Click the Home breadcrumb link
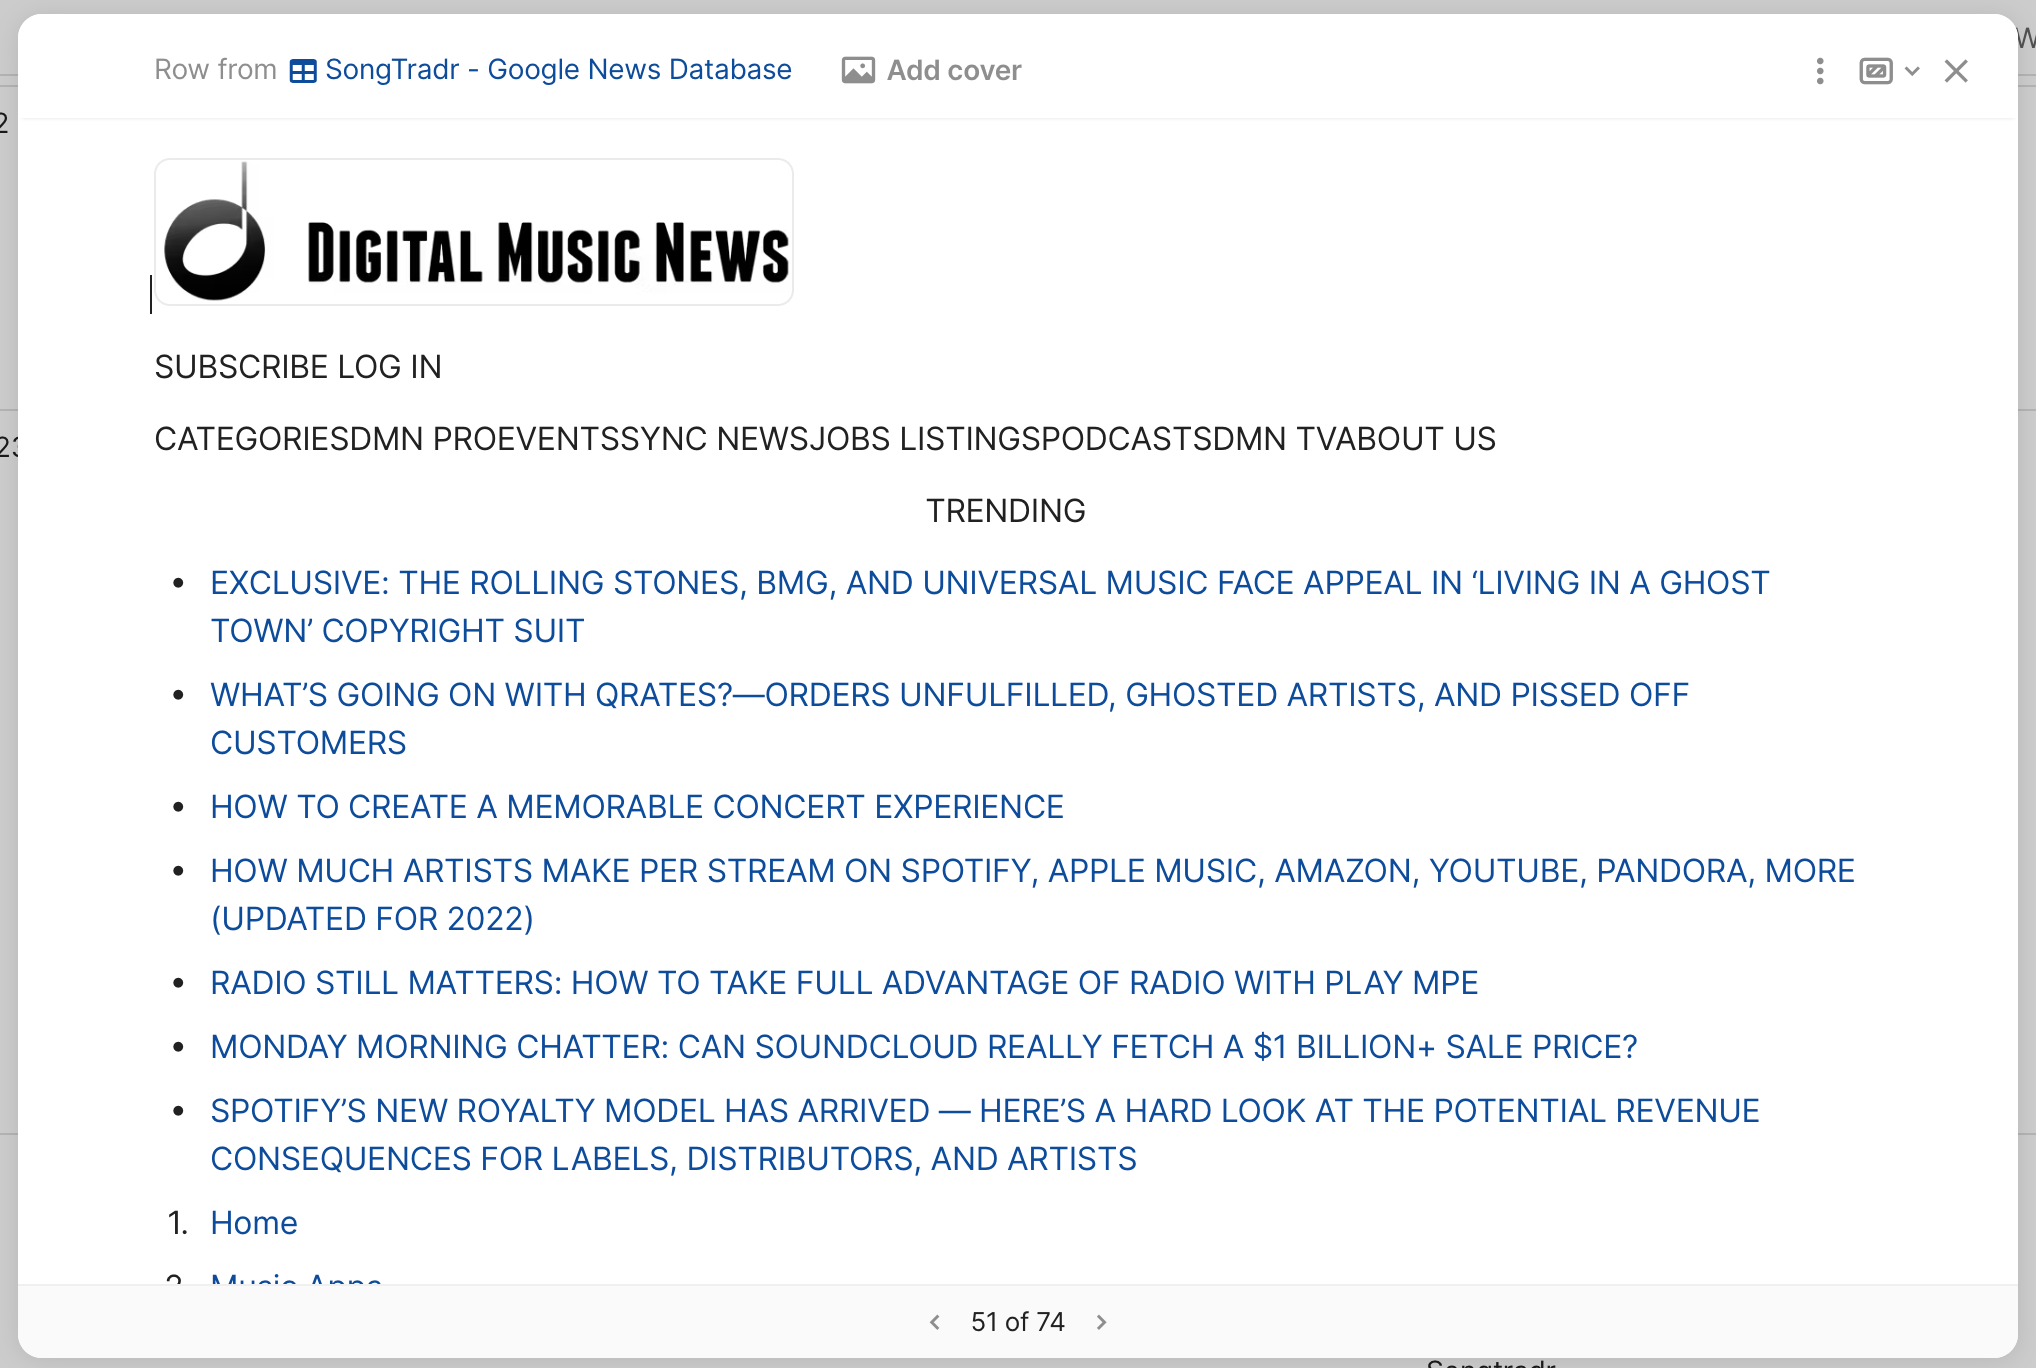2036x1368 pixels. point(253,1222)
